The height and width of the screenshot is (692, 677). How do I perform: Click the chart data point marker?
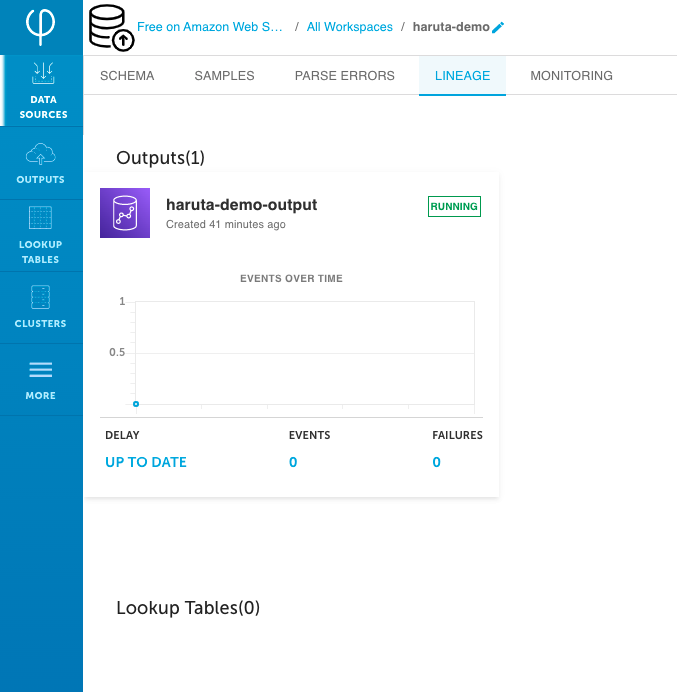[x=136, y=404]
